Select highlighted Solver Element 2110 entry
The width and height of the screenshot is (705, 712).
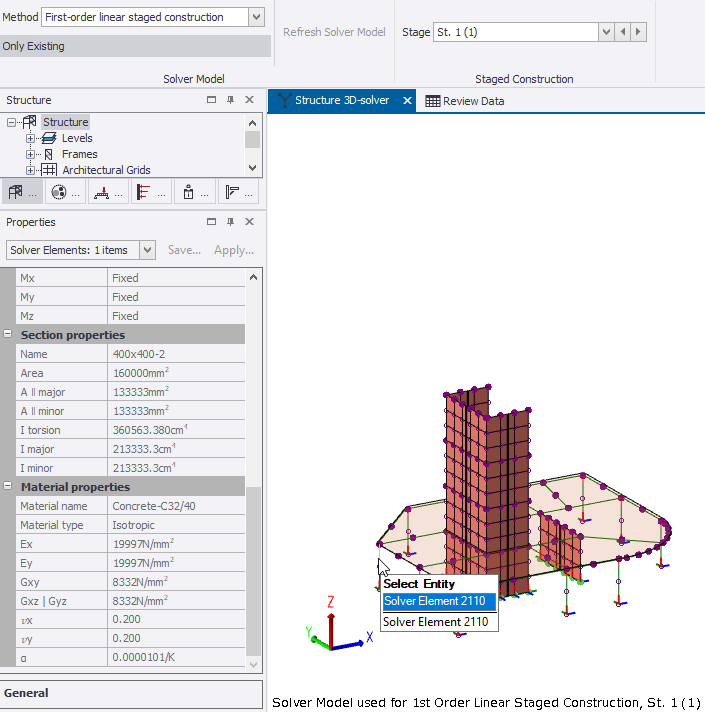pyautogui.click(x=439, y=601)
